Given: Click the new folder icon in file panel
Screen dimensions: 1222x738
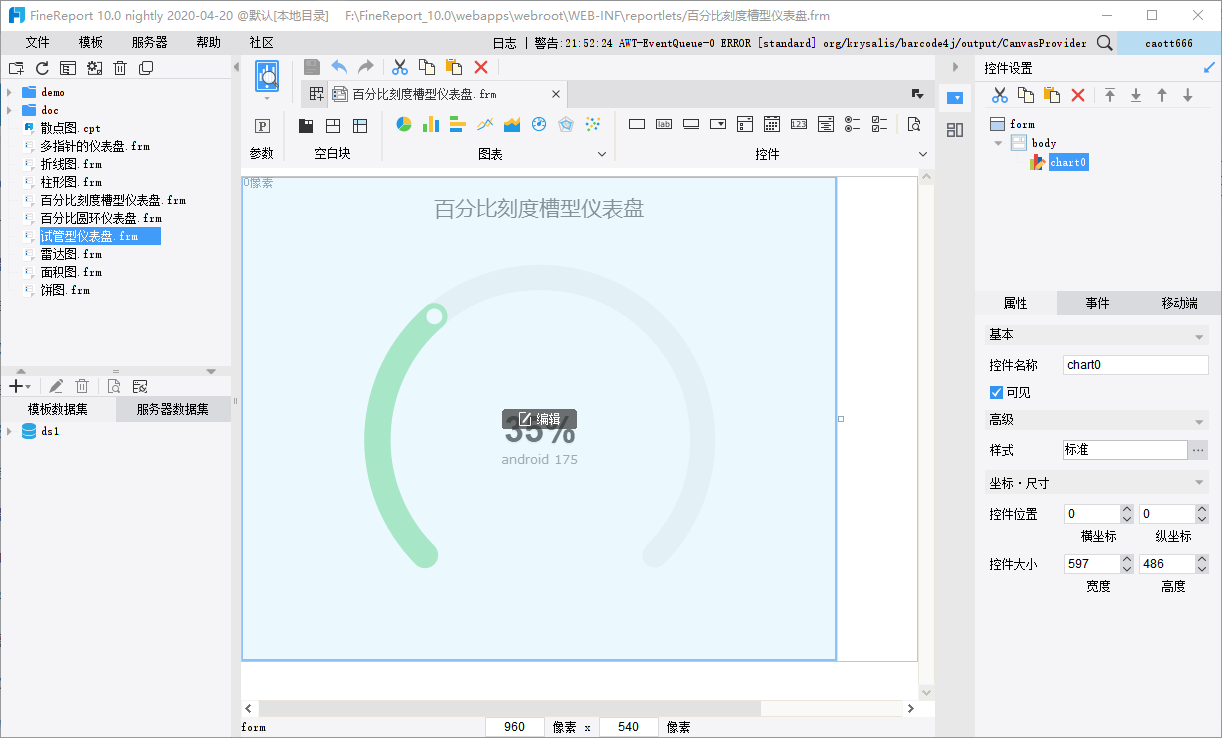Looking at the screenshot, I should pyautogui.click(x=16, y=68).
